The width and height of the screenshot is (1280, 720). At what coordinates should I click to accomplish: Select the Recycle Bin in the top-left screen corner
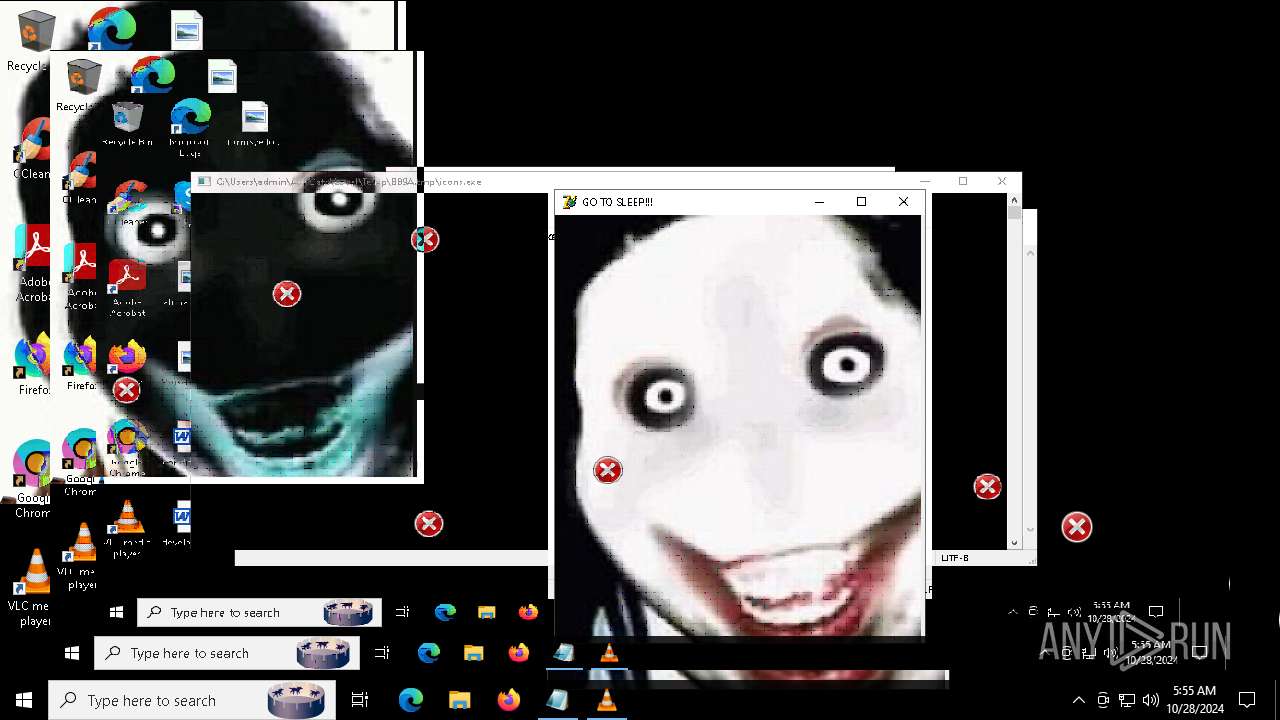[x=30, y=40]
